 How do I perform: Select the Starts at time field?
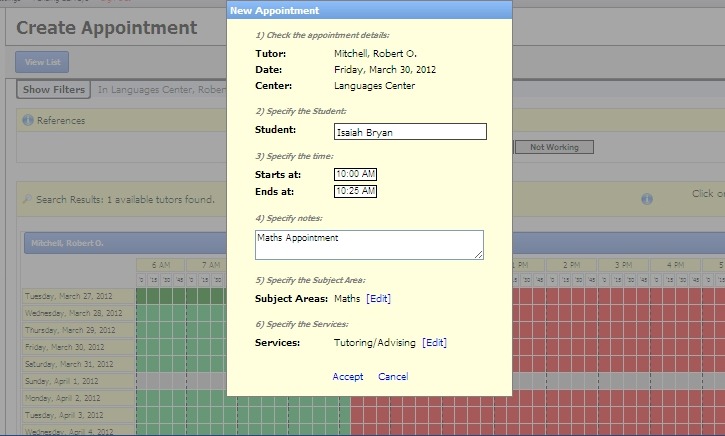355,174
